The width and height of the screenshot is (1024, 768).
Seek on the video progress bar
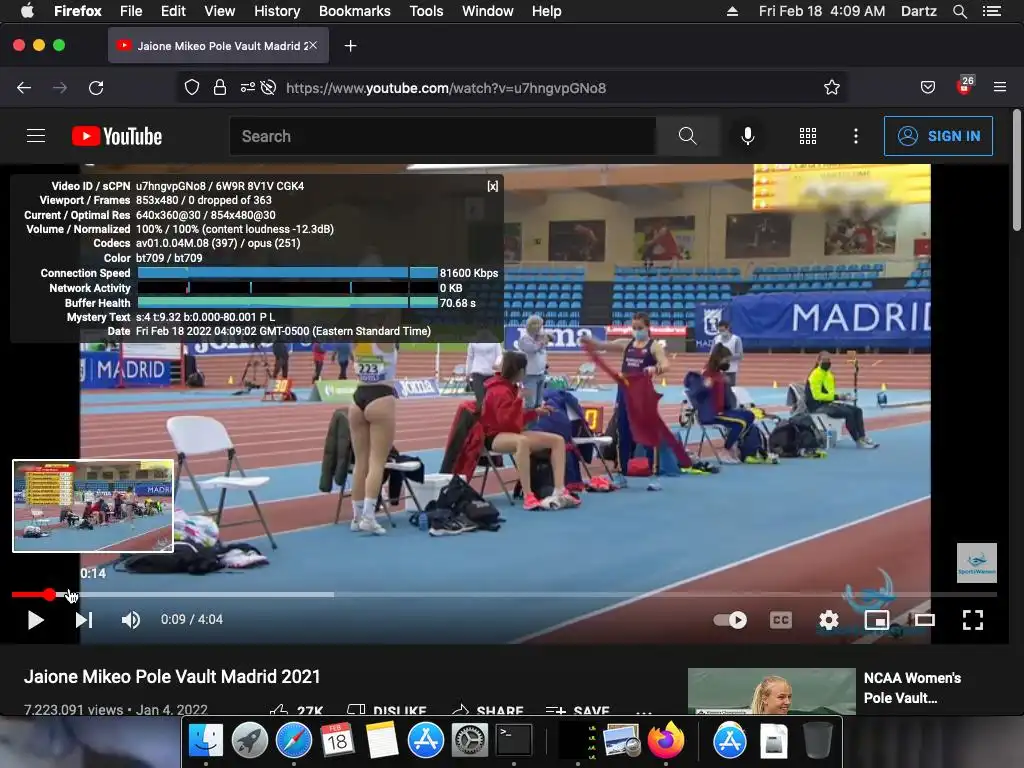pos(504,594)
